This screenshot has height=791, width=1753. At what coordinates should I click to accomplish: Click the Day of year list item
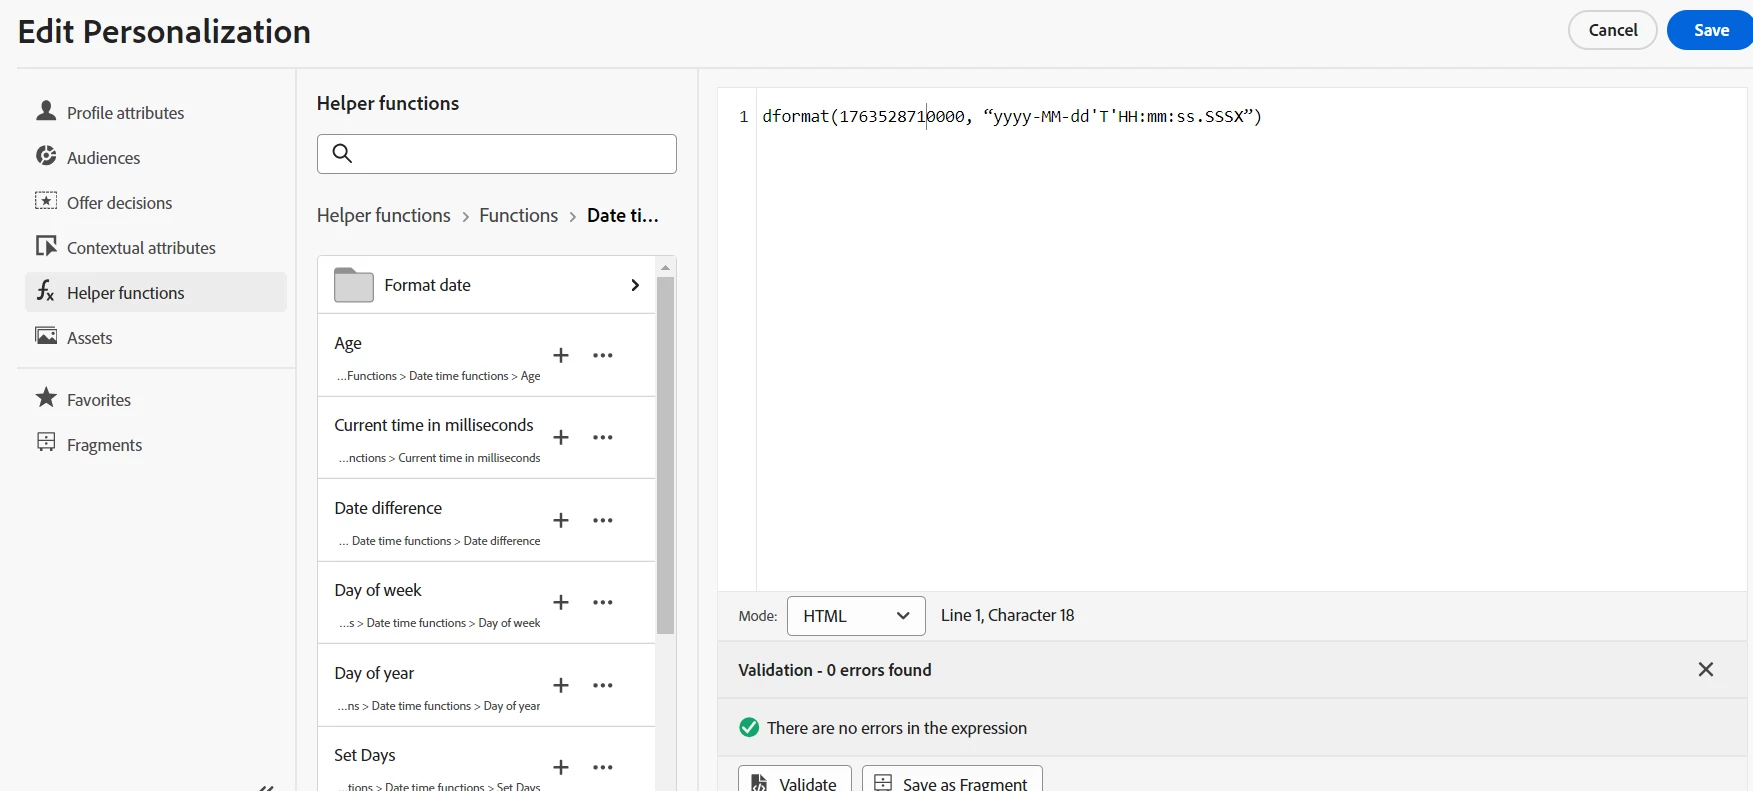[486, 685]
